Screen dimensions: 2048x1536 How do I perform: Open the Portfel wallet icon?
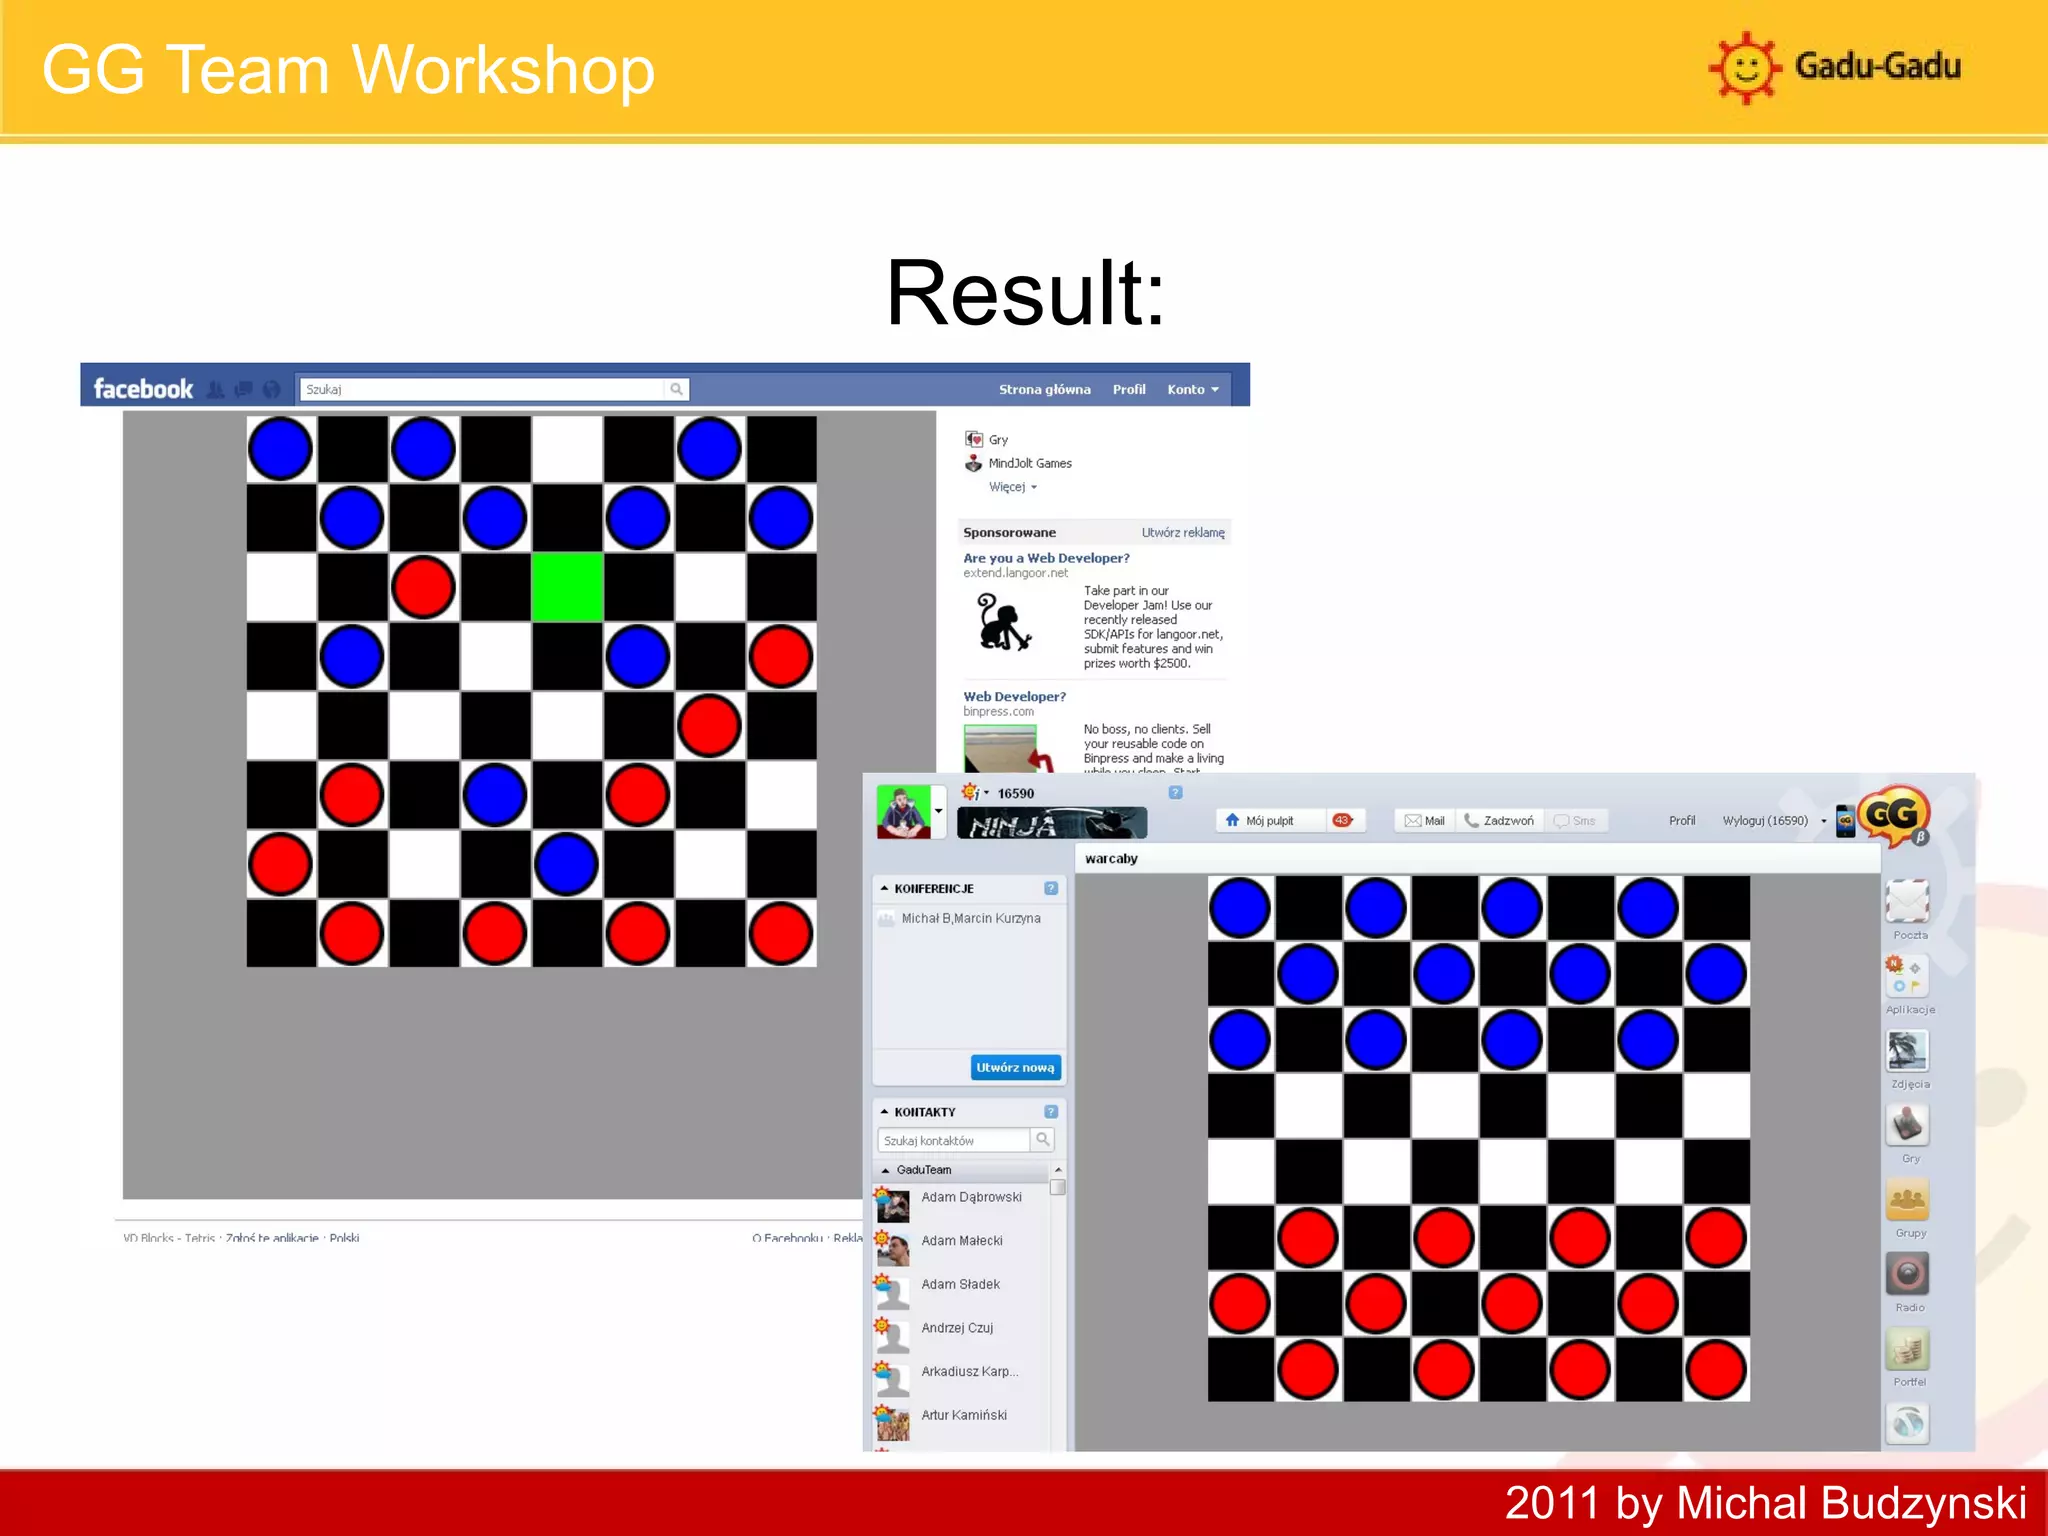coord(1907,1349)
